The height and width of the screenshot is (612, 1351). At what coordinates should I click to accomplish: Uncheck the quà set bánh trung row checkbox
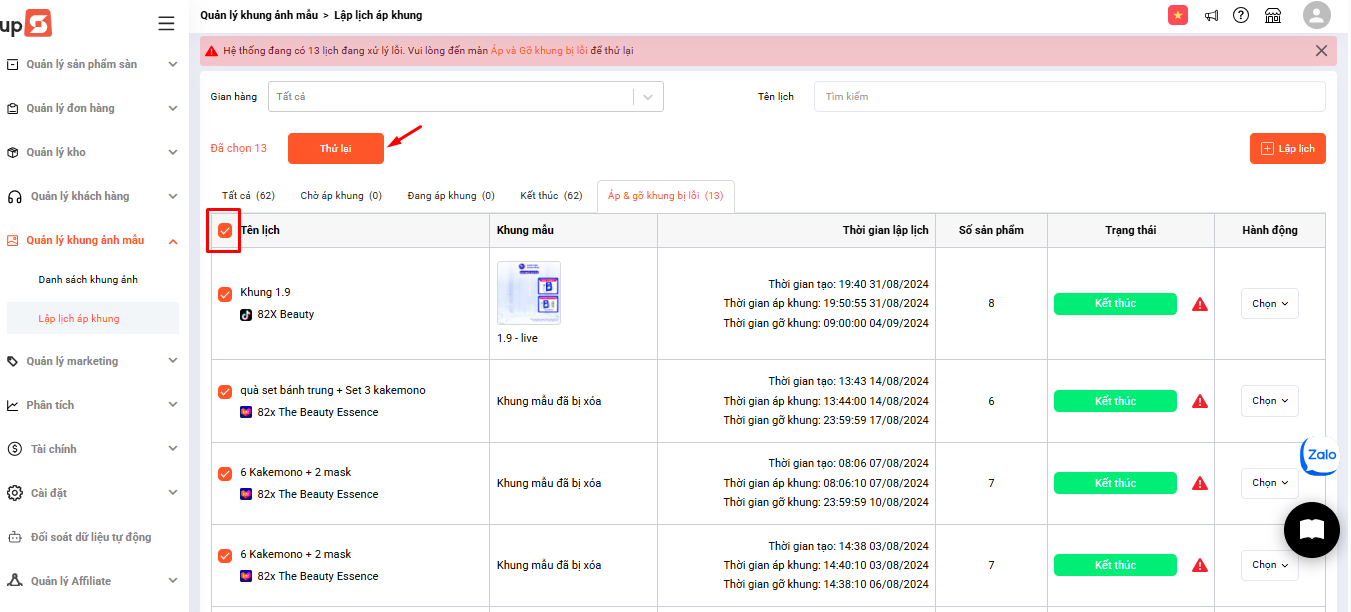225,391
